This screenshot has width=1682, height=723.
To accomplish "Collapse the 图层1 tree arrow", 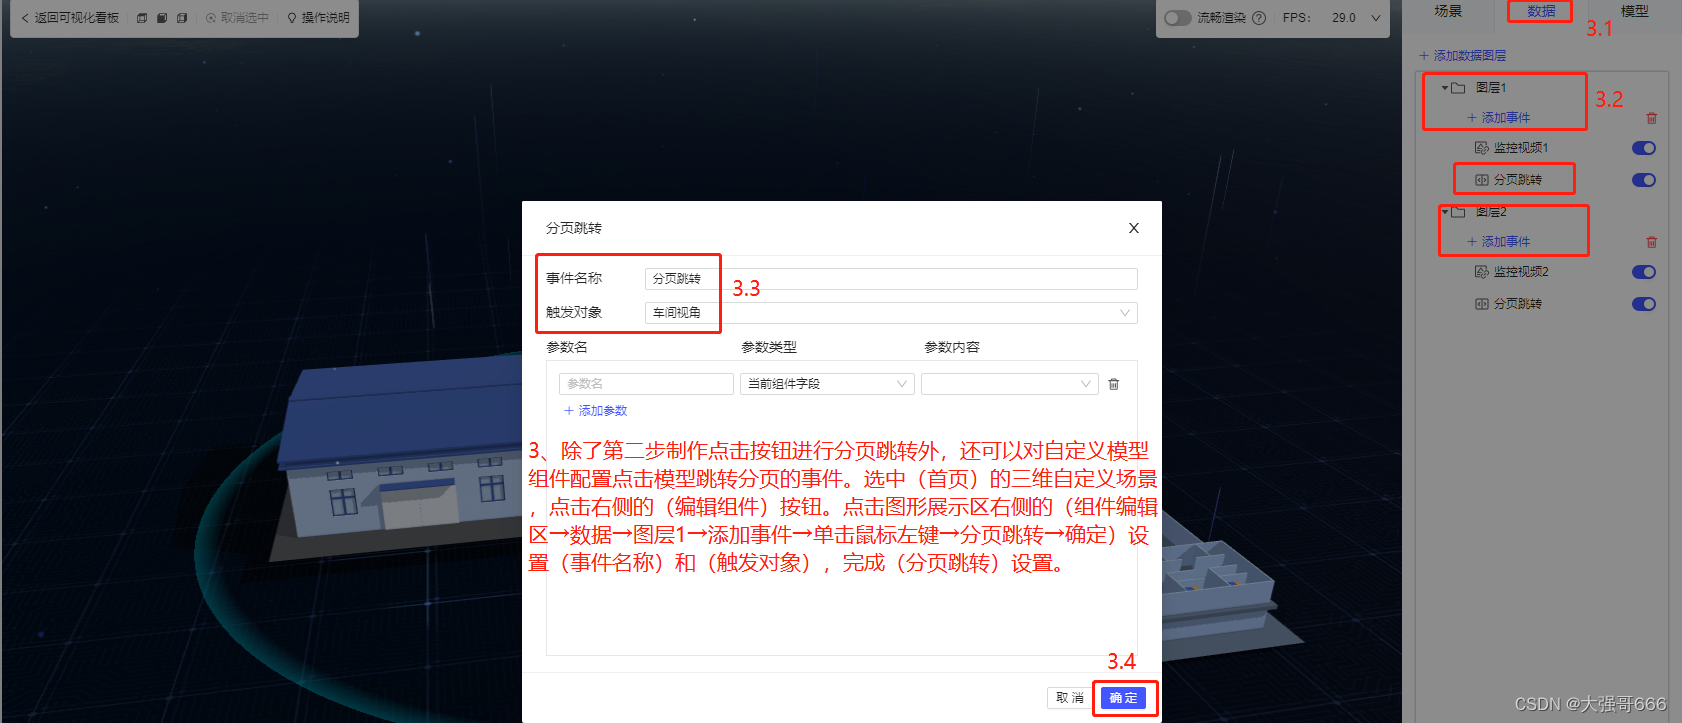I will (x=1445, y=88).
